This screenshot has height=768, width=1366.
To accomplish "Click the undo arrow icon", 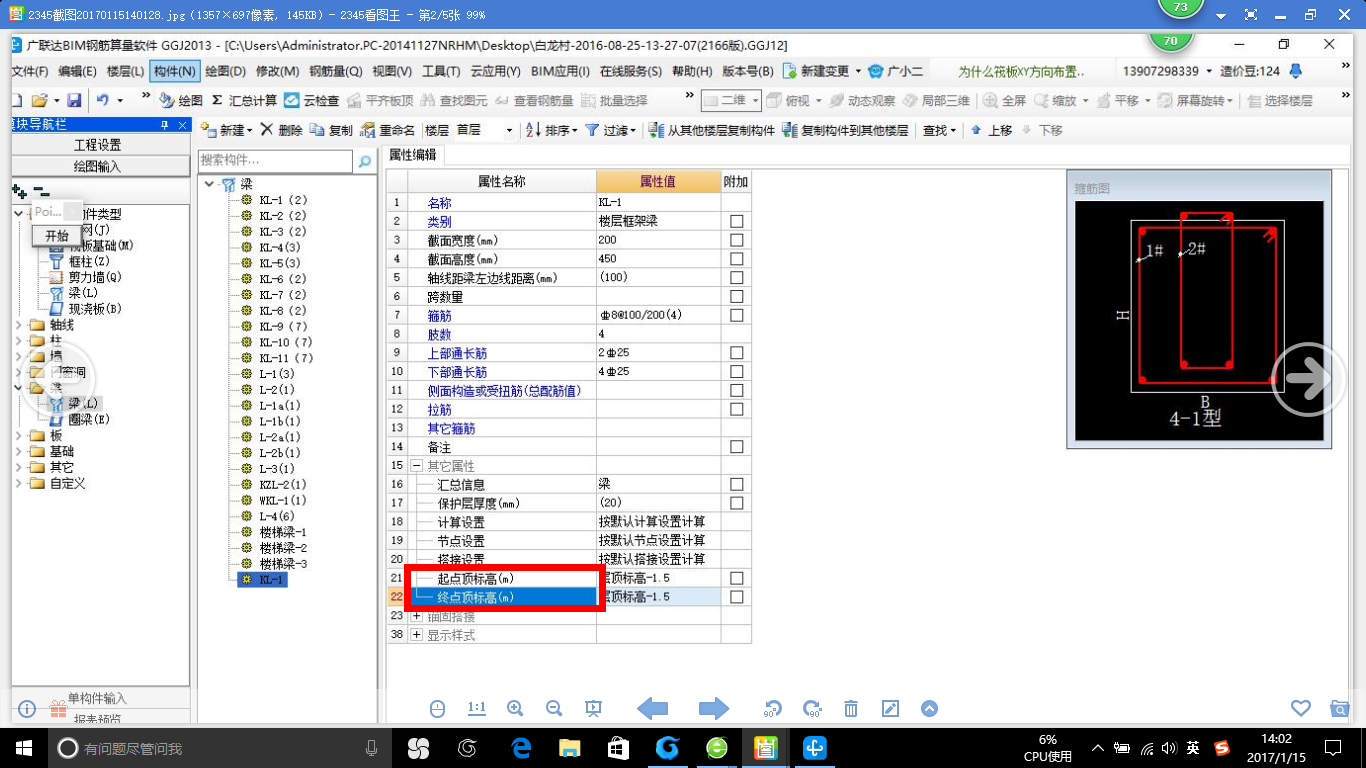I will (102, 101).
